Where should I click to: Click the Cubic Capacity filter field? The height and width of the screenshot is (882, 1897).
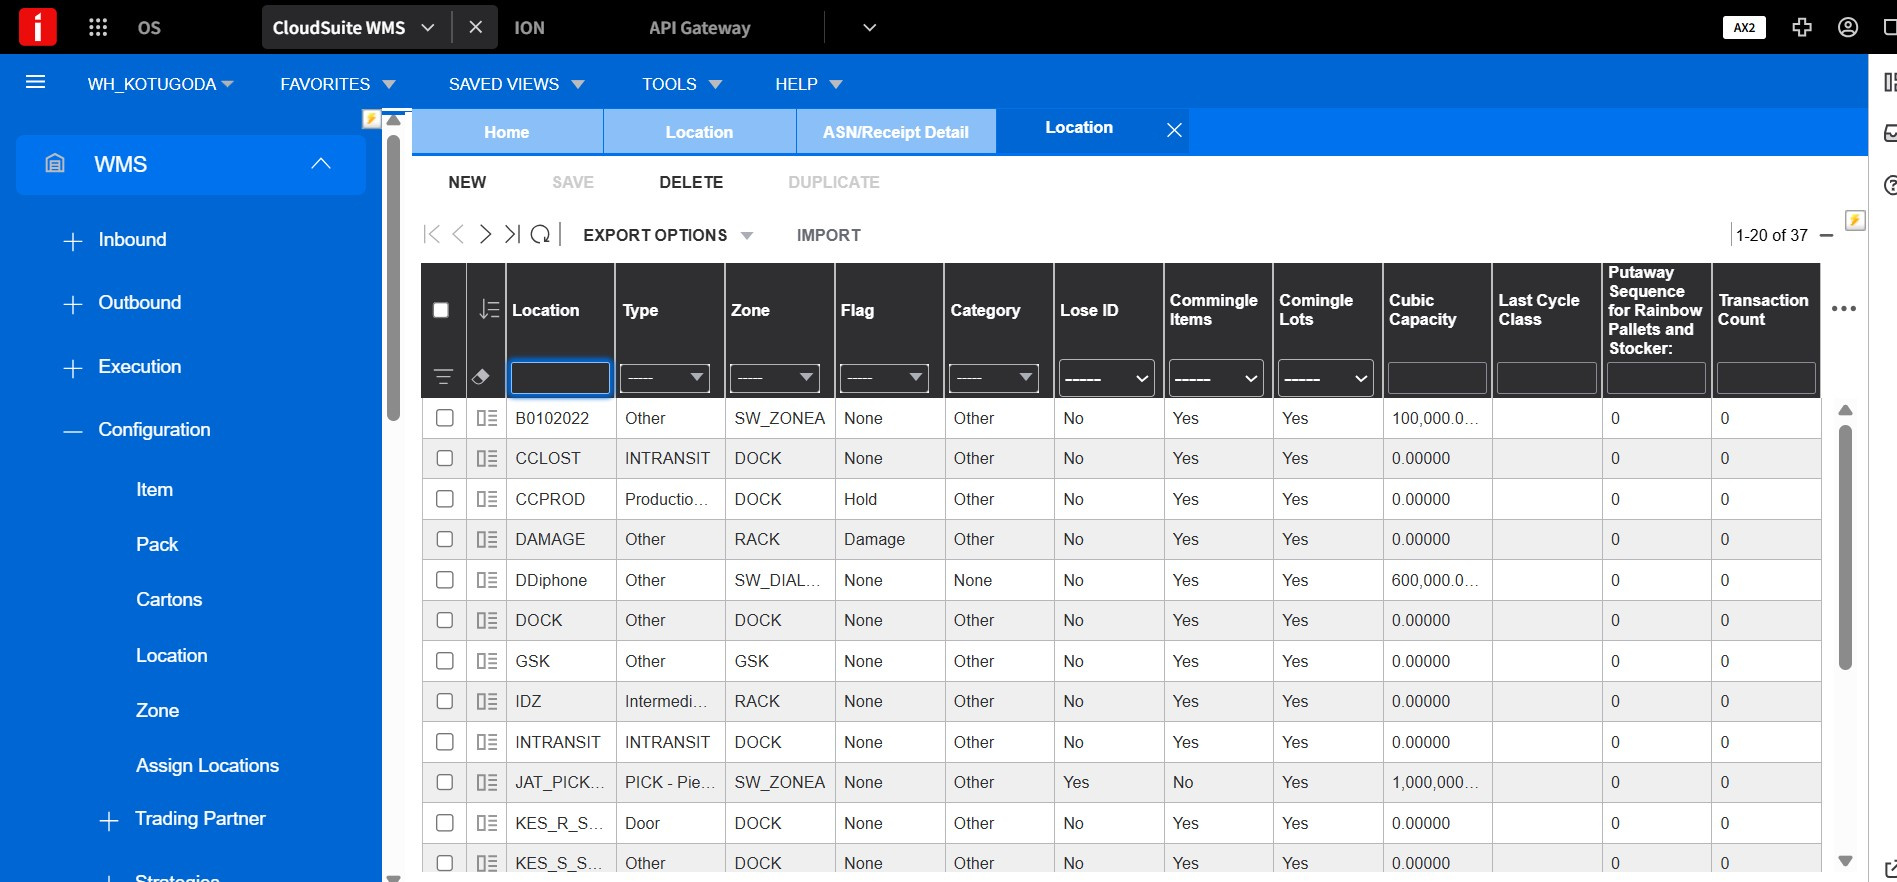click(1437, 378)
